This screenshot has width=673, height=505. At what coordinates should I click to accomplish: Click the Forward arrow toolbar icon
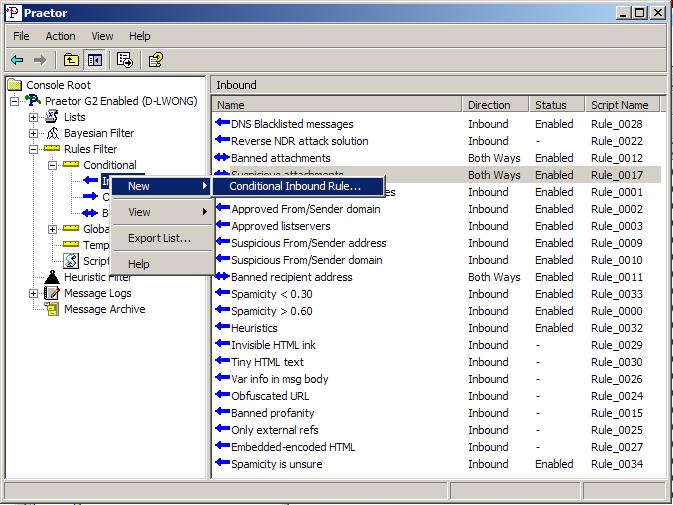click(40, 60)
